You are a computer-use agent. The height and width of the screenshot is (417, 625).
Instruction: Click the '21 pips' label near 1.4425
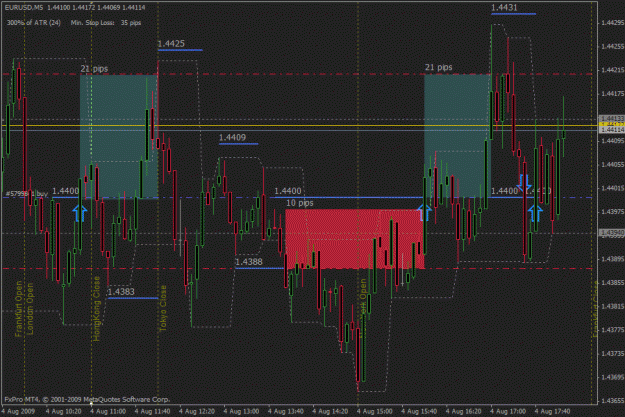[94, 69]
